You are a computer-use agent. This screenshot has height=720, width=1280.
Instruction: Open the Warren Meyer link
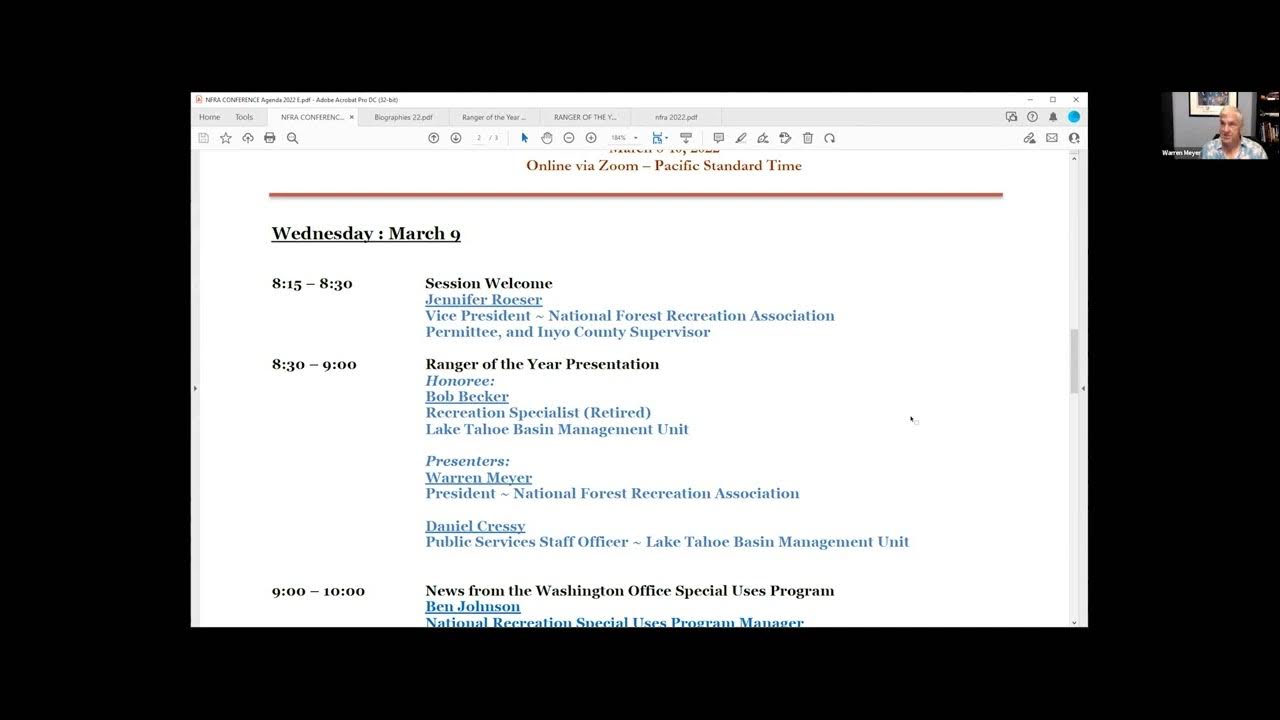479,478
